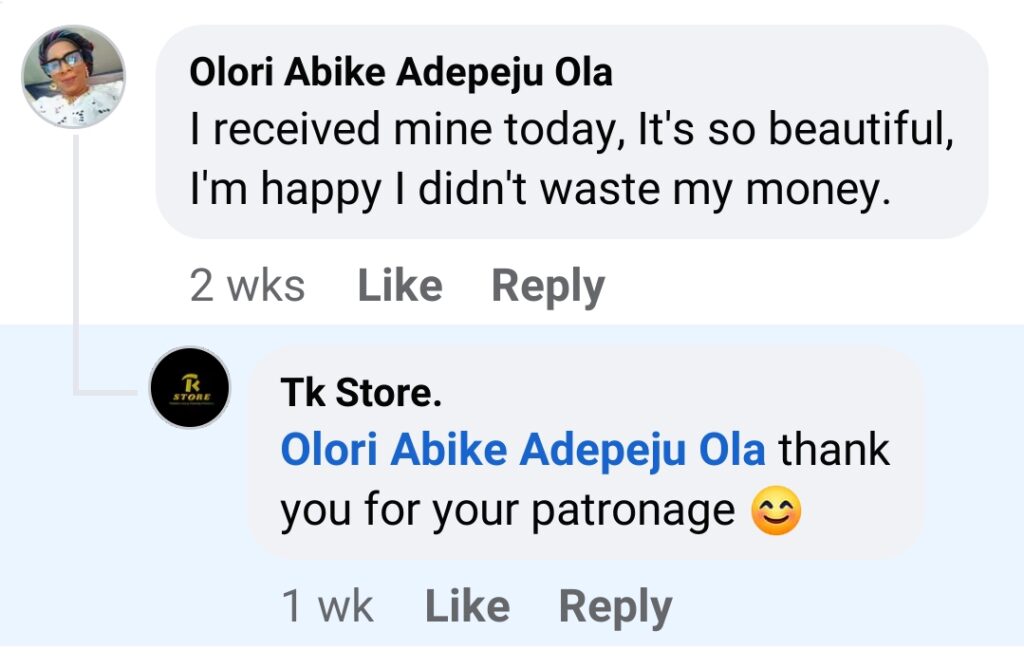1024x668 pixels.
Task: Like the comment from Olori Abike
Action: point(399,287)
